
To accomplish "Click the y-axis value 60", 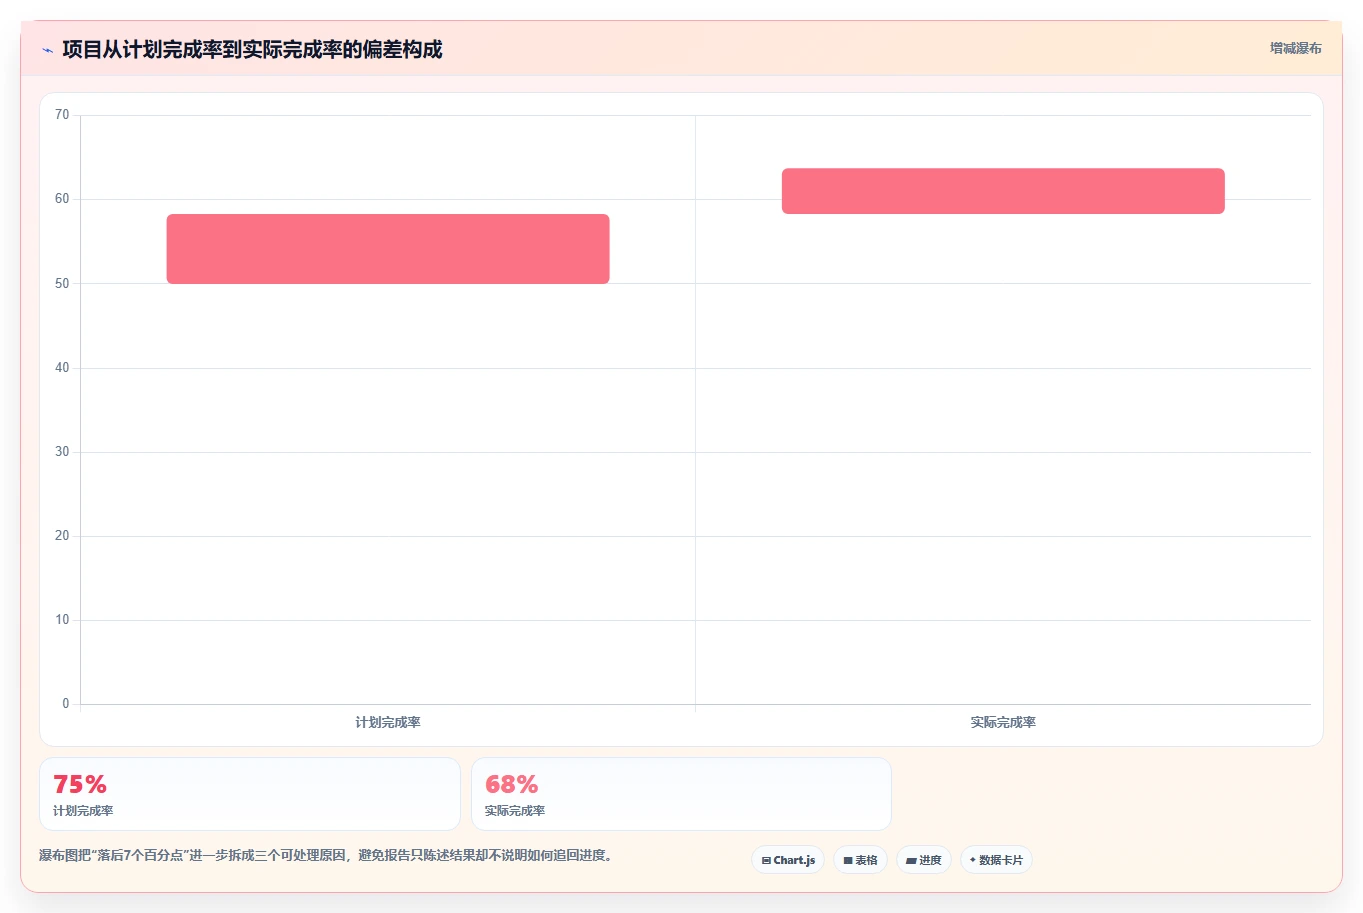I will click(62, 199).
